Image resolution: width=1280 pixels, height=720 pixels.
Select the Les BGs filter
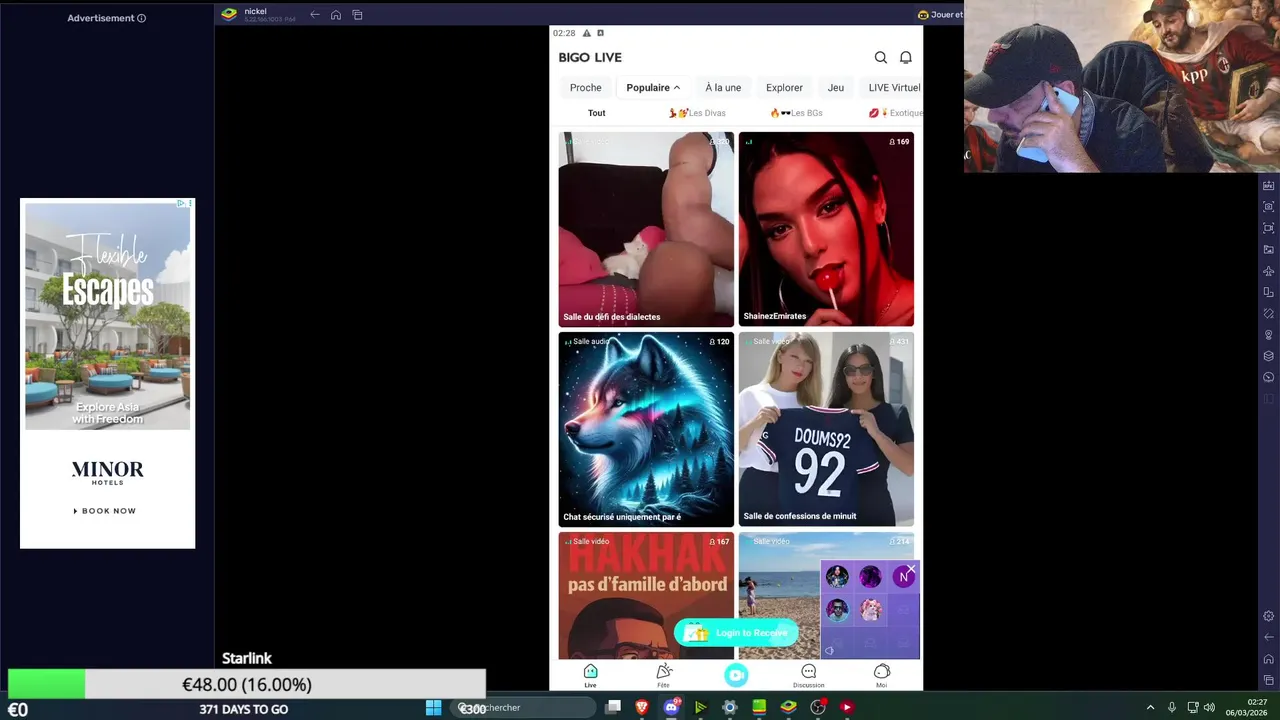(796, 113)
